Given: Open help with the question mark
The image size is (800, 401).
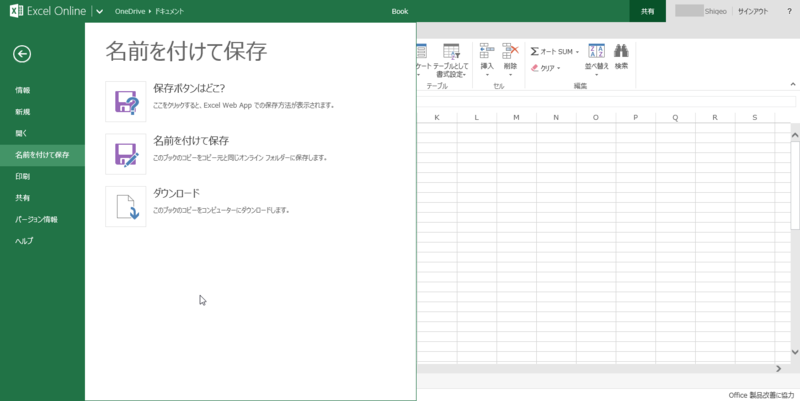Looking at the screenshot, I should 789,11.
